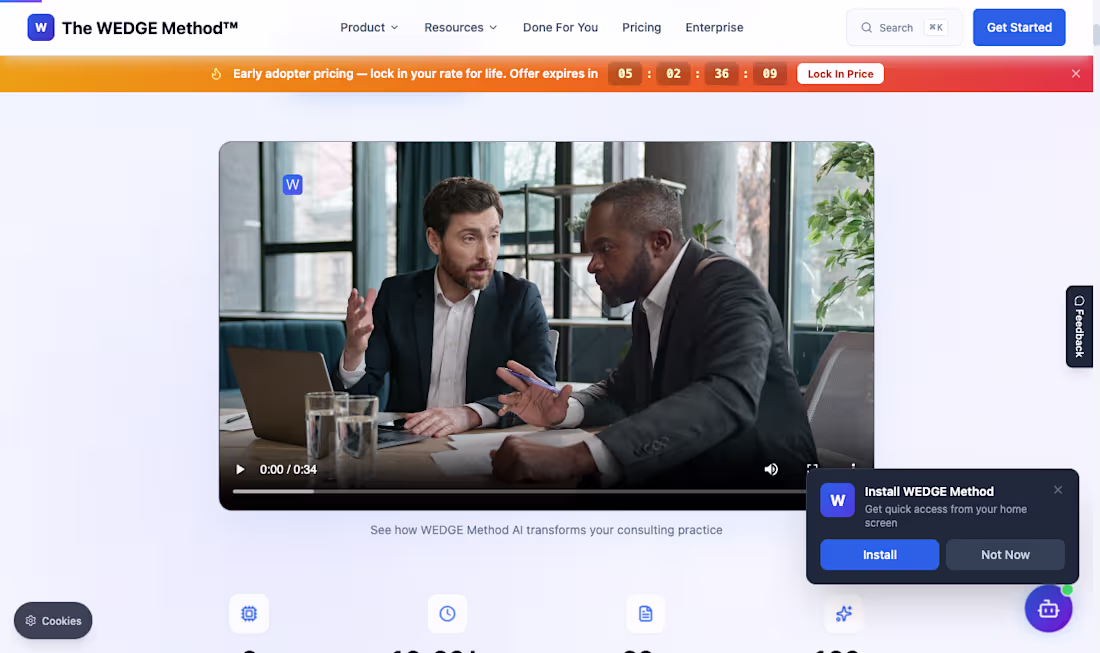Click the Lock In Price button

pos(840,74)
